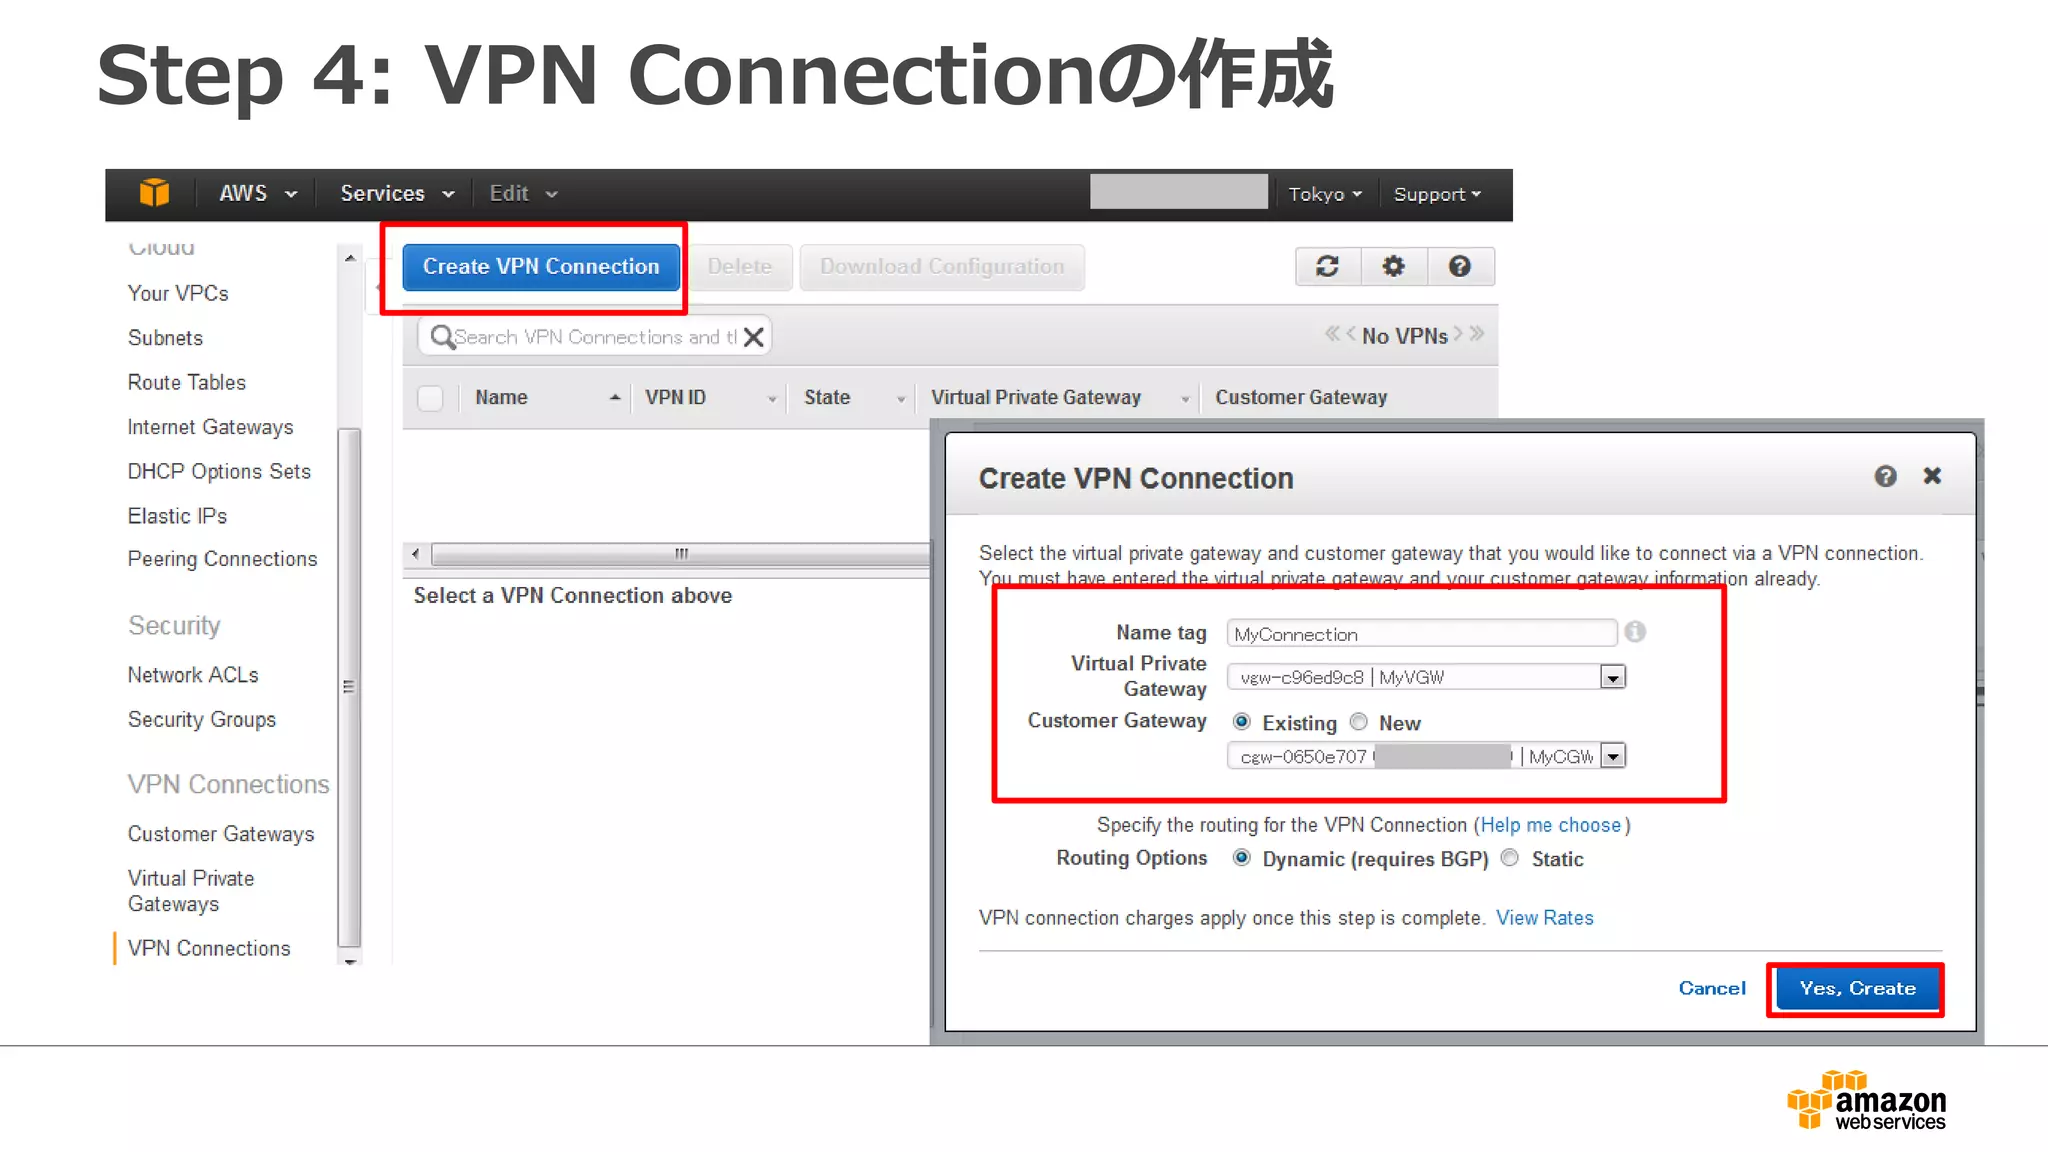Select New customer gateway radio
Screen dimensions: 2048x1152
tap(1358, 721)
